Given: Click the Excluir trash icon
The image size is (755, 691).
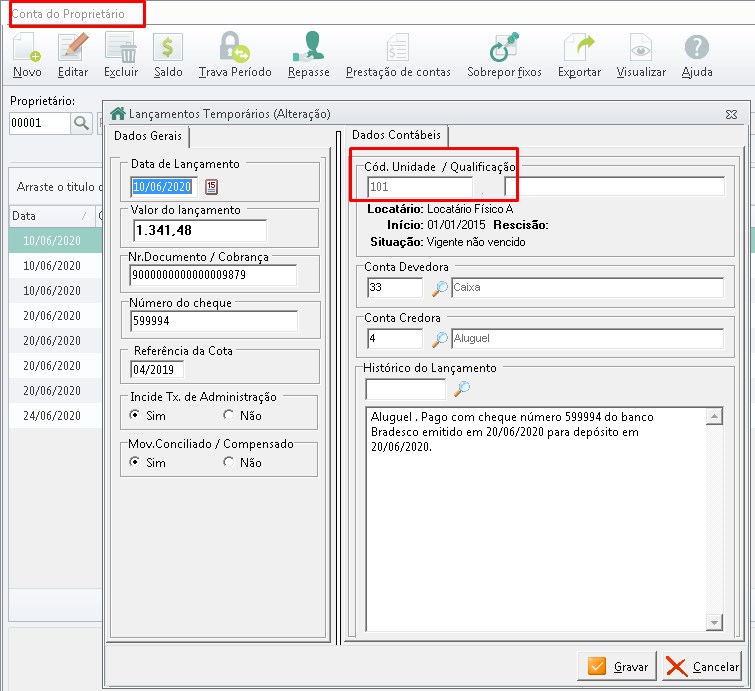Looking at the screenshot, I should point(121,49).
